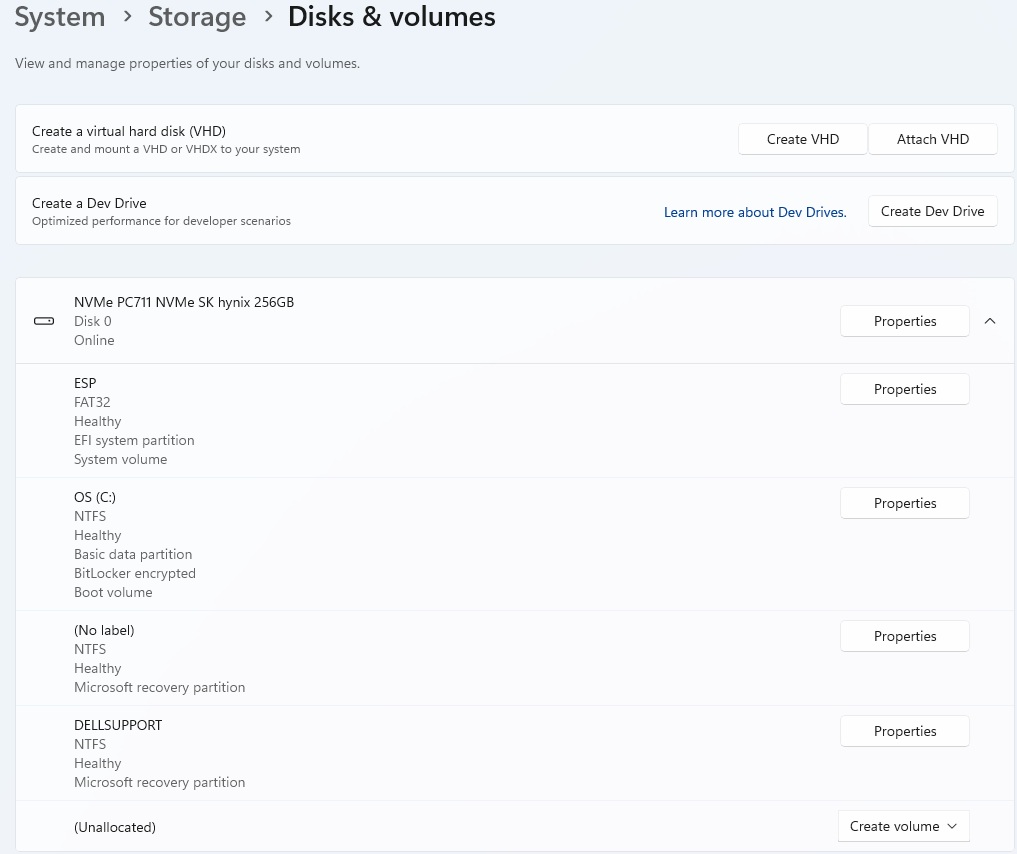Select the OS (C:) volume entry

coord(95,497)
